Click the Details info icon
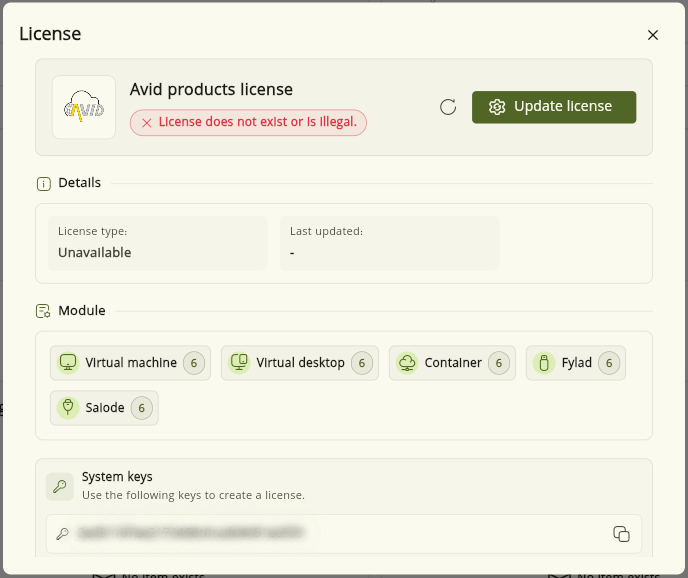 coord(43,183)
